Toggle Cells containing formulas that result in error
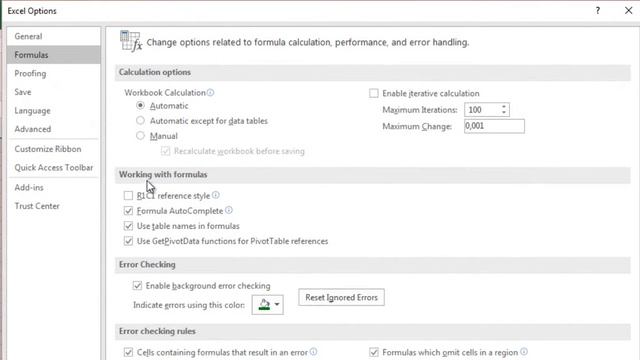The height and width of the screenshot is (360, 640). (x=128, y=352)
